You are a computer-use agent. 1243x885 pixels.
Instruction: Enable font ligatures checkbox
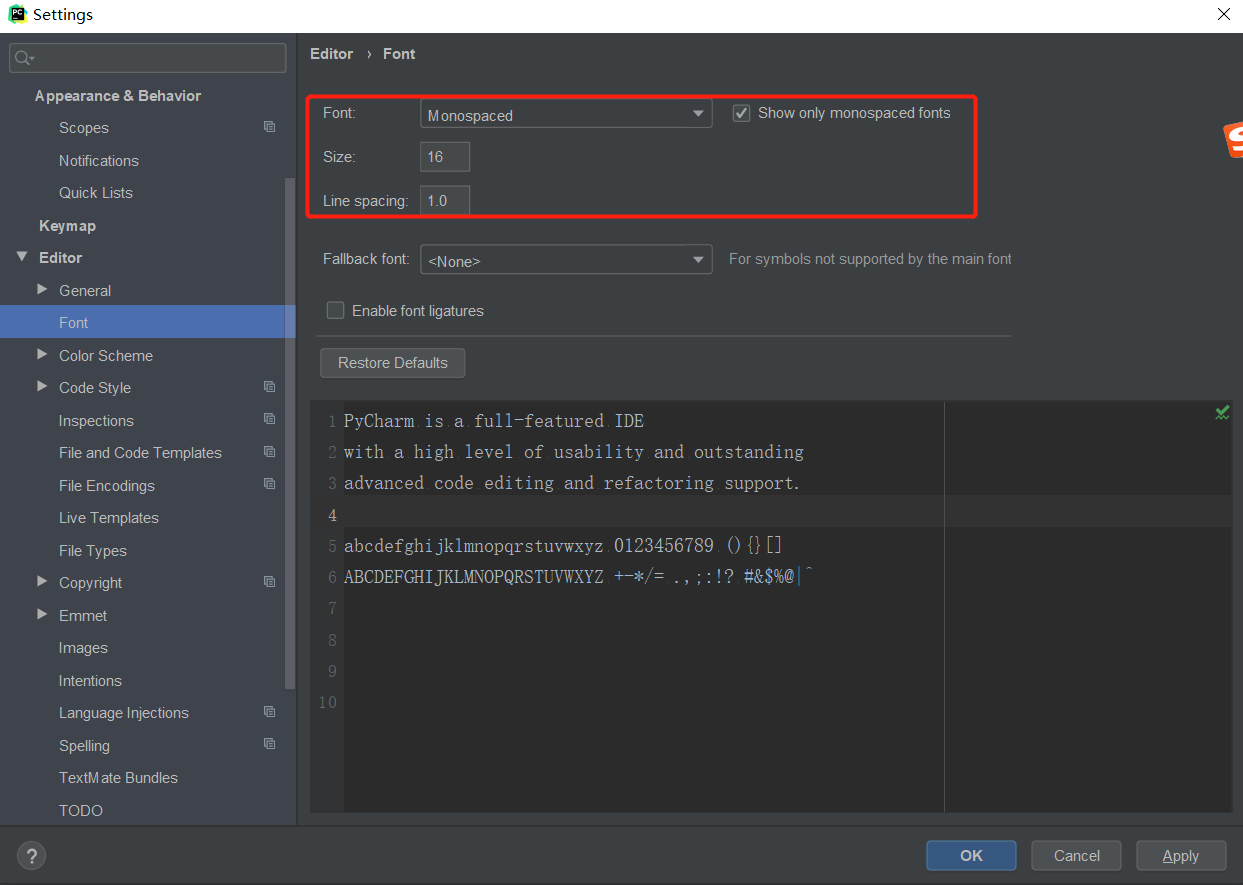tap(335, 311)
